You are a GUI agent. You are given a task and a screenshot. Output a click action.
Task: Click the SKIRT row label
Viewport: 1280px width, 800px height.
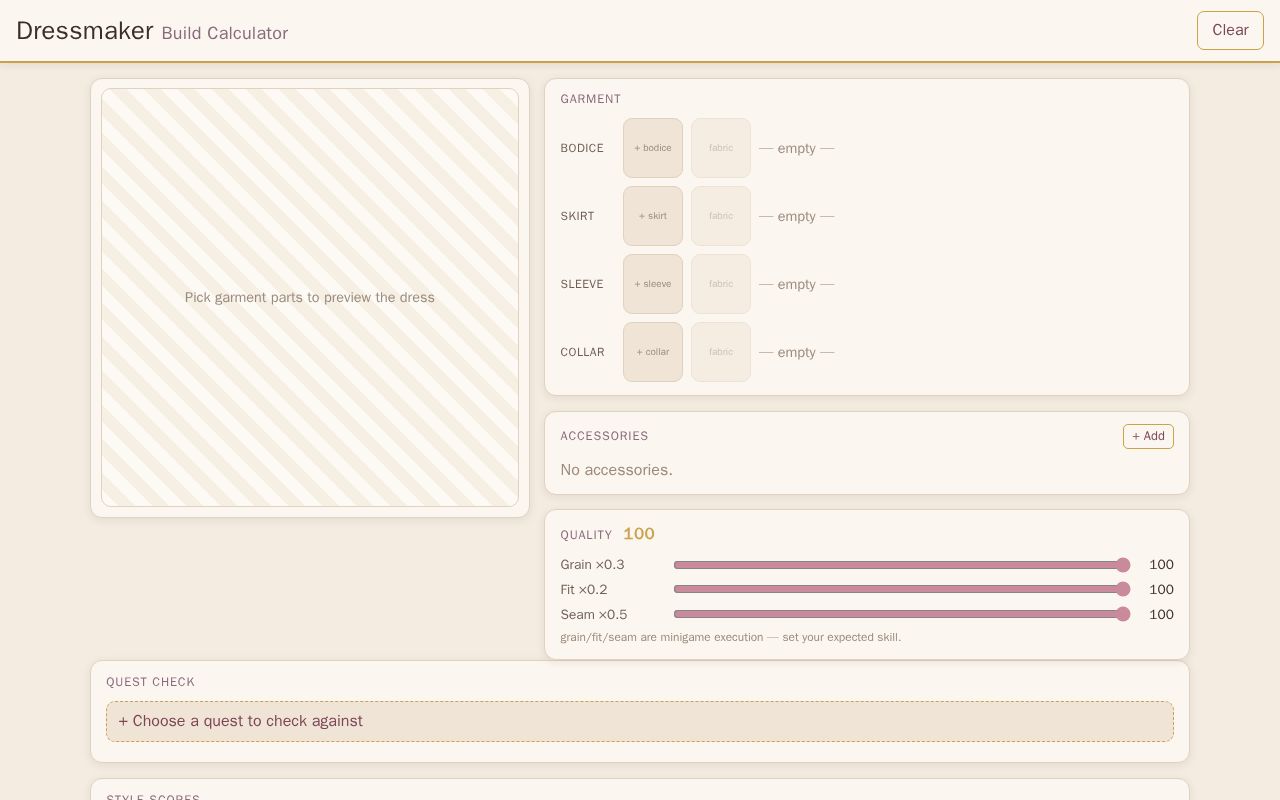pyautogui.click(x=577, y=216)
